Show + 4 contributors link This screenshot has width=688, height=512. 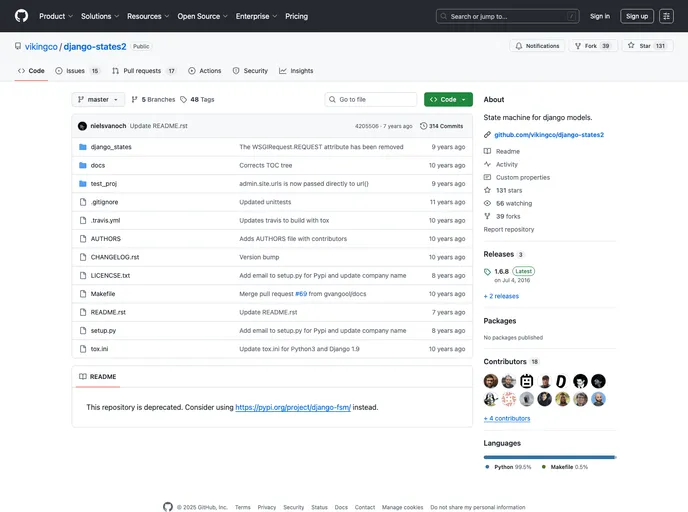pyautogui.click(x=507, y=419)
